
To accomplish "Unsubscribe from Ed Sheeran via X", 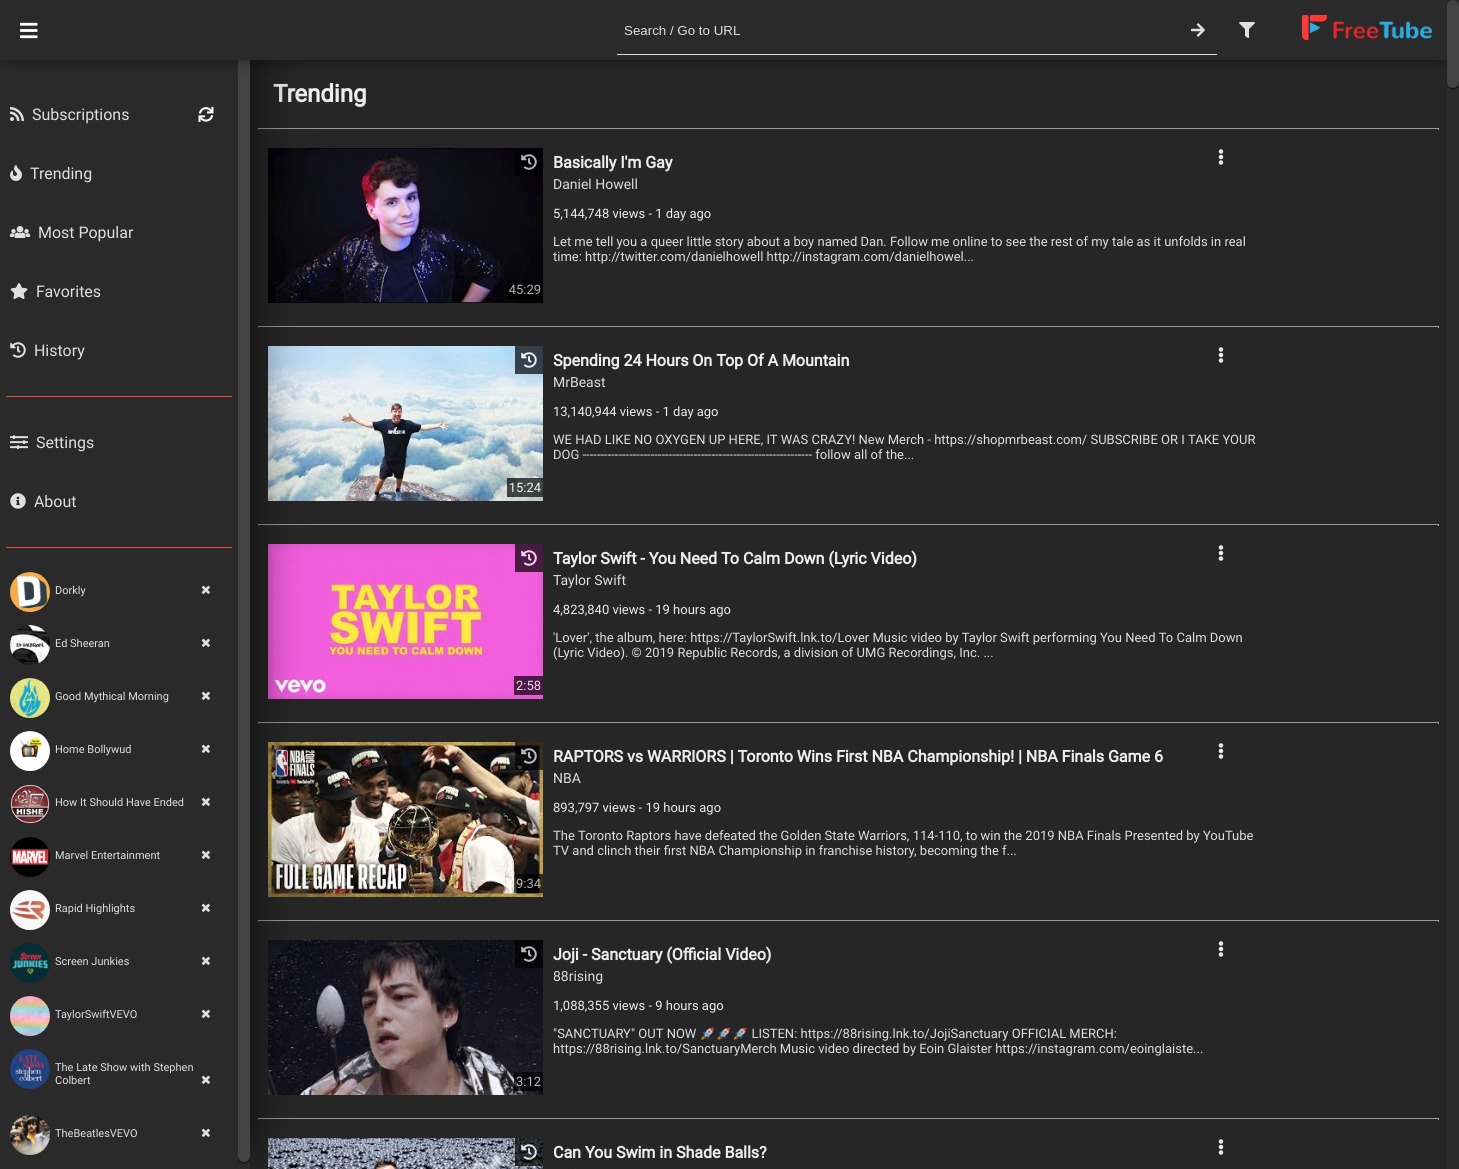I will point(206,643).
